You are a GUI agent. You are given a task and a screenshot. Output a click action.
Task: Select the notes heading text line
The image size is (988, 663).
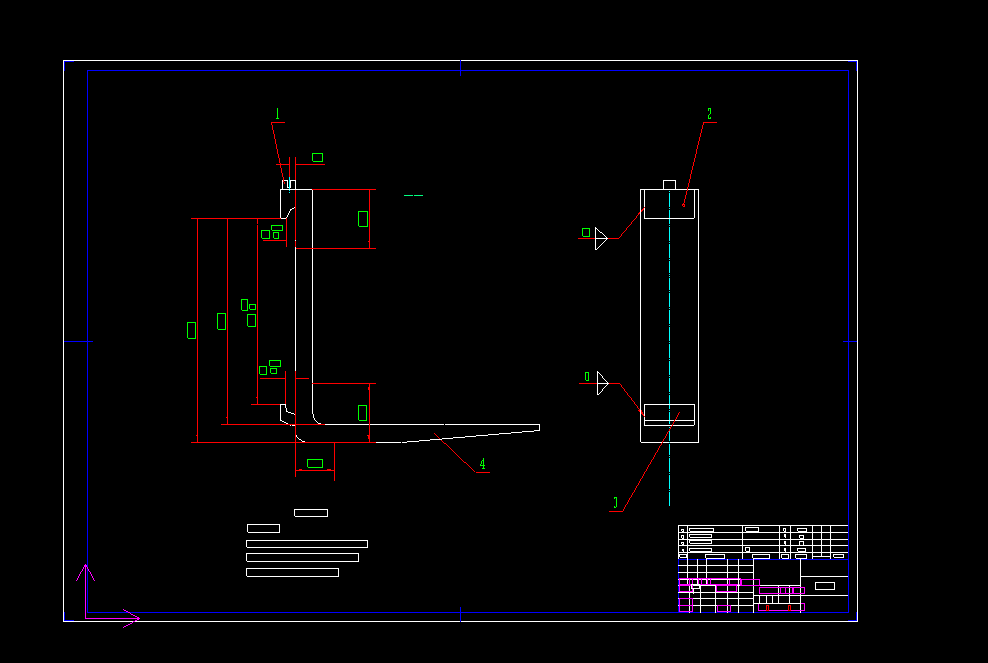pos(311,513)
